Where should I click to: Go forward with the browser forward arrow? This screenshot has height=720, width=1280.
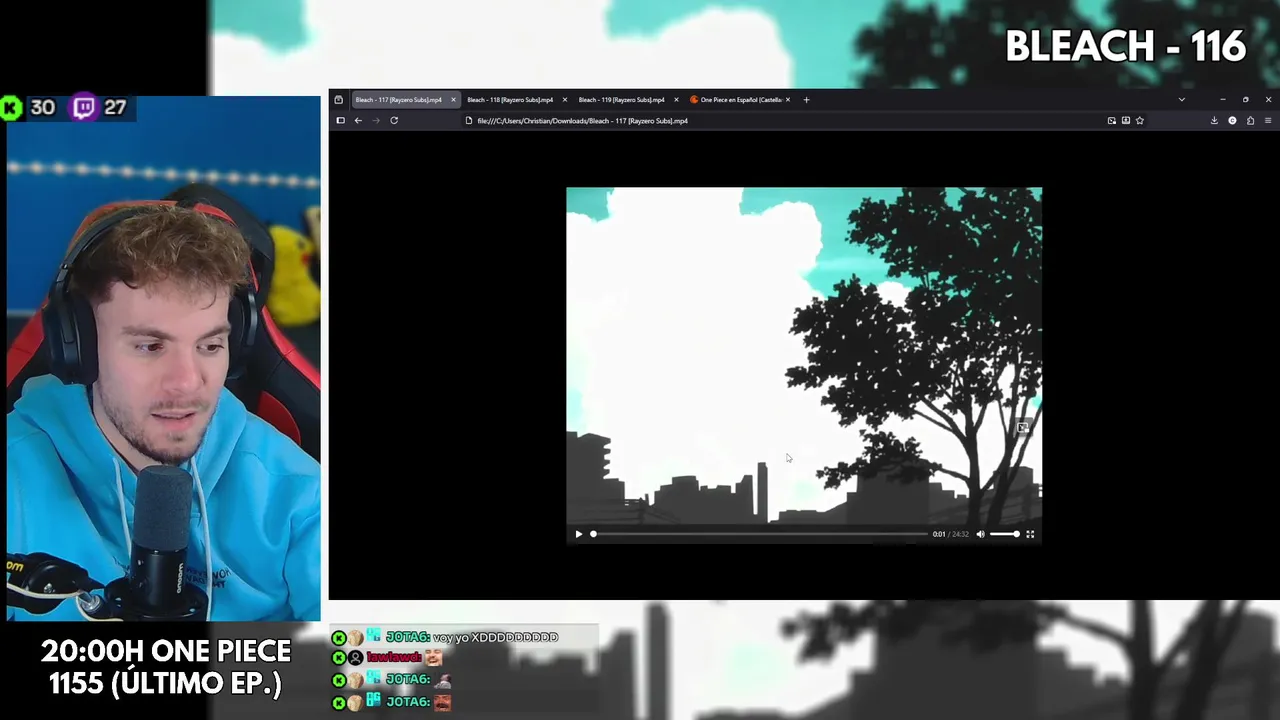click(x=376, y=121)
